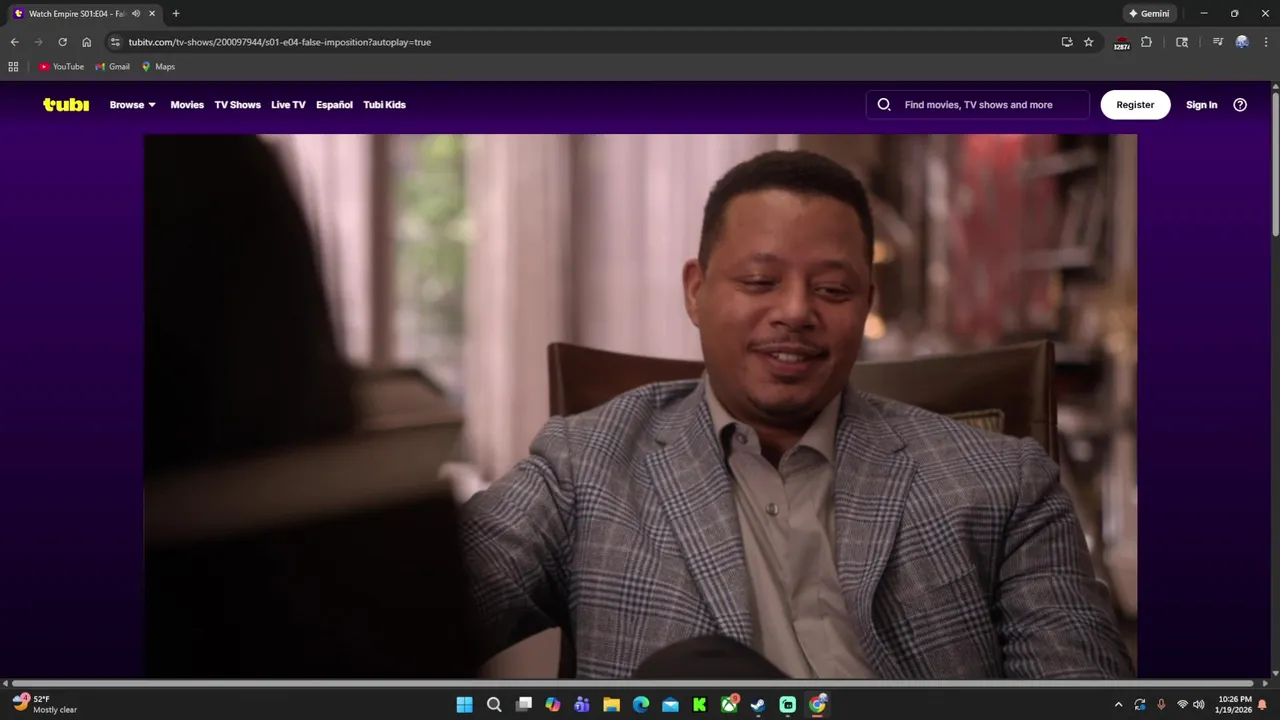
Task: Click the Sign In link
Action: point(1201,105)
